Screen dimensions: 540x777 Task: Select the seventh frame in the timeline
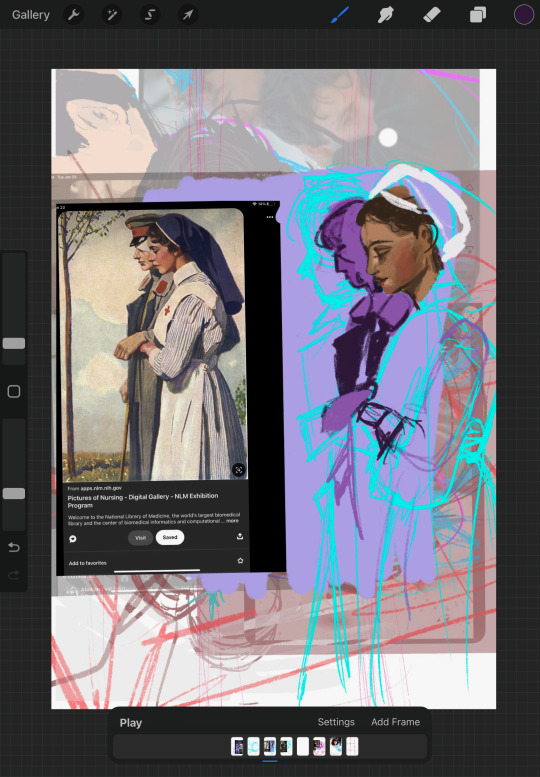point(336,746)
